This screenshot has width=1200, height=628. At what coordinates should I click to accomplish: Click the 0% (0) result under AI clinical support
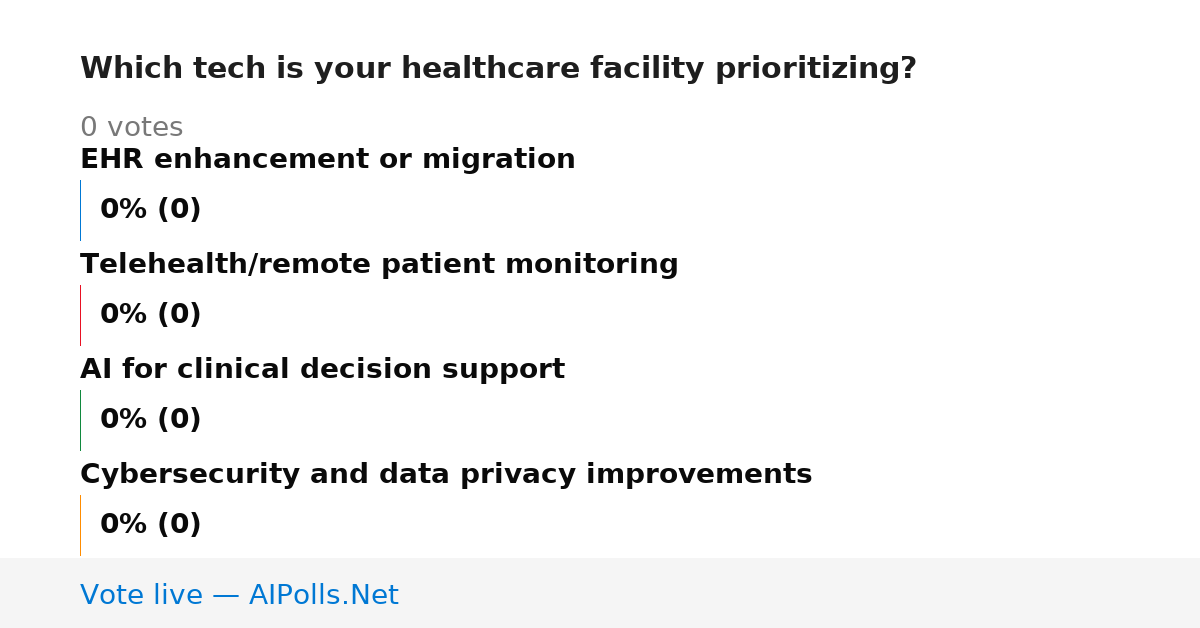151,420
